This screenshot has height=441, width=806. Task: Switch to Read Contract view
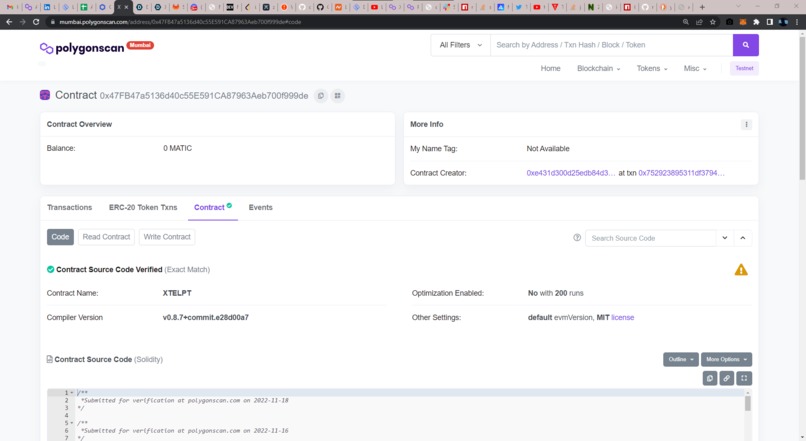coord(106,237)
